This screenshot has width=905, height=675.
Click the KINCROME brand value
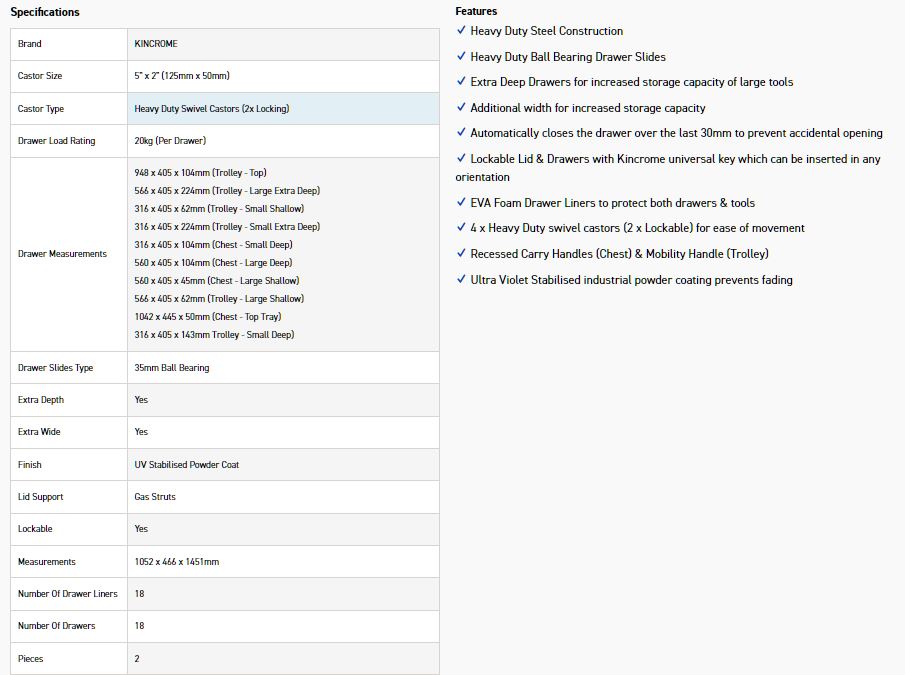[x=156, y=44]
